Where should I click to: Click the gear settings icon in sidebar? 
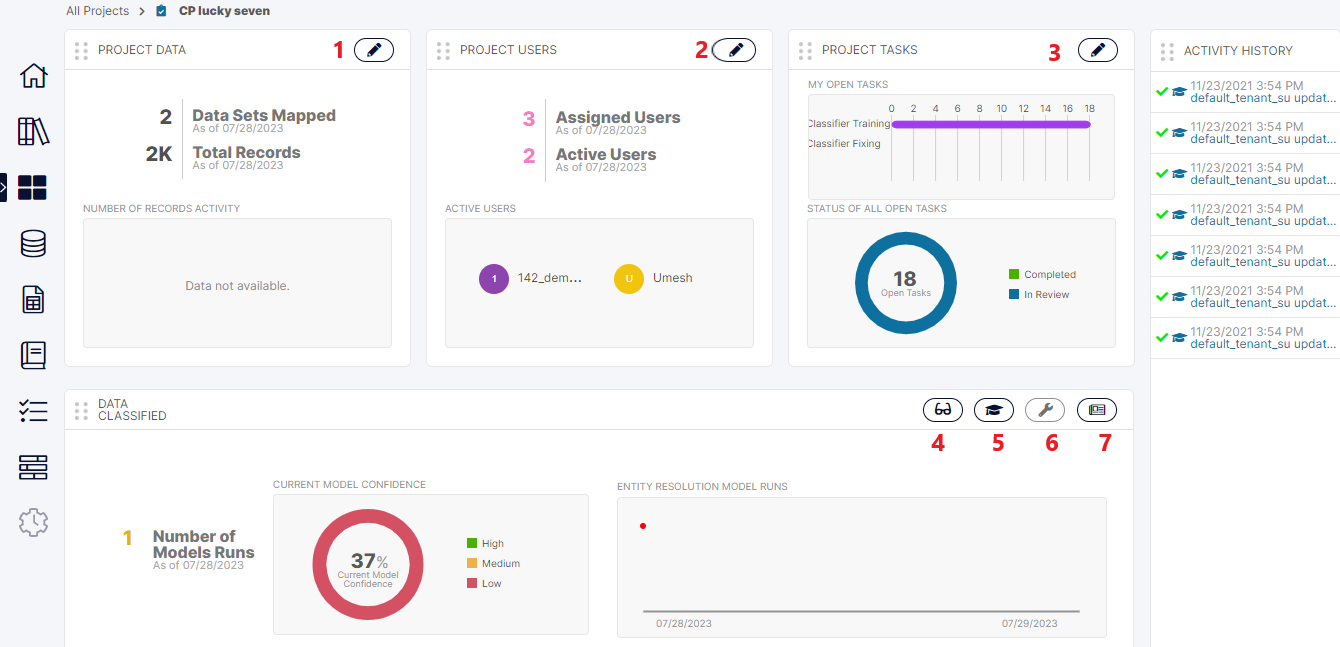[x=33, y=521]
